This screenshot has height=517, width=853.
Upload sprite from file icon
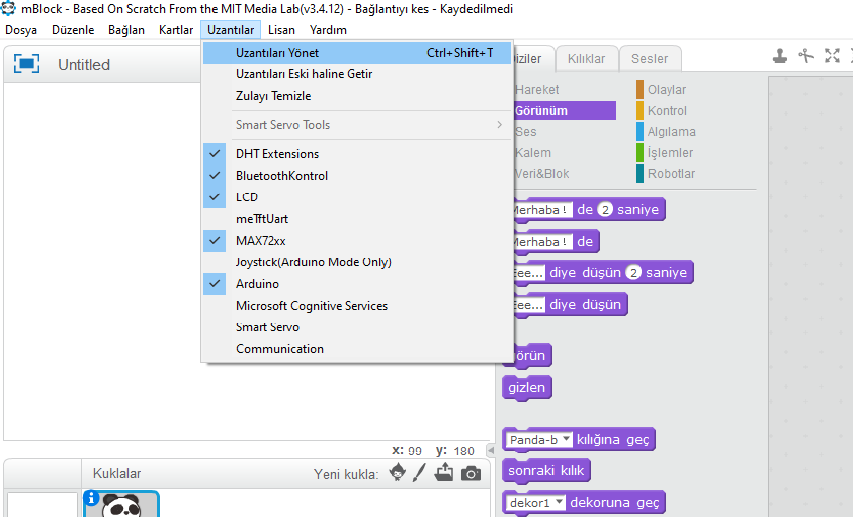[x=444, y=472]
